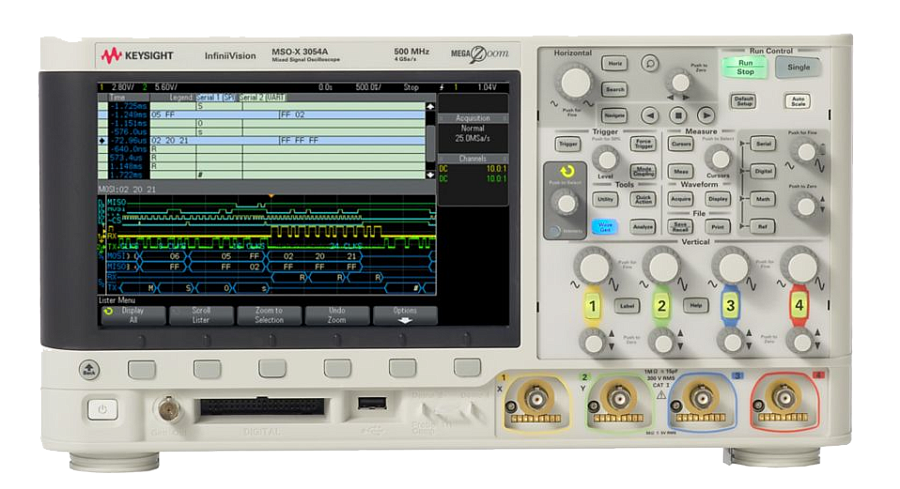Push channel 4 position knob to zero
This screenshot has height=489, width=900.
pyautogui.click(x=800, y=343)
